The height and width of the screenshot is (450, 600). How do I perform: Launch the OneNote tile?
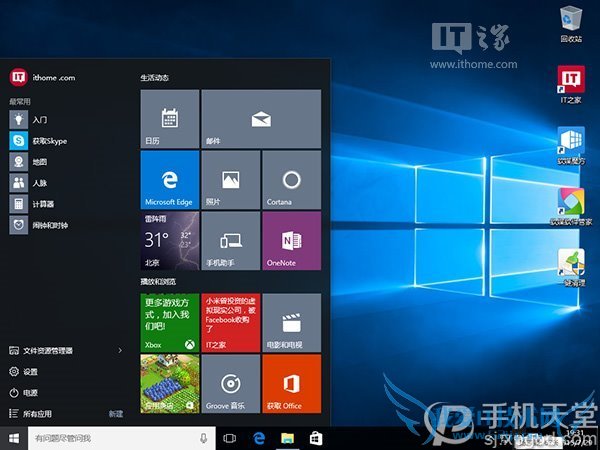(292, 241)
